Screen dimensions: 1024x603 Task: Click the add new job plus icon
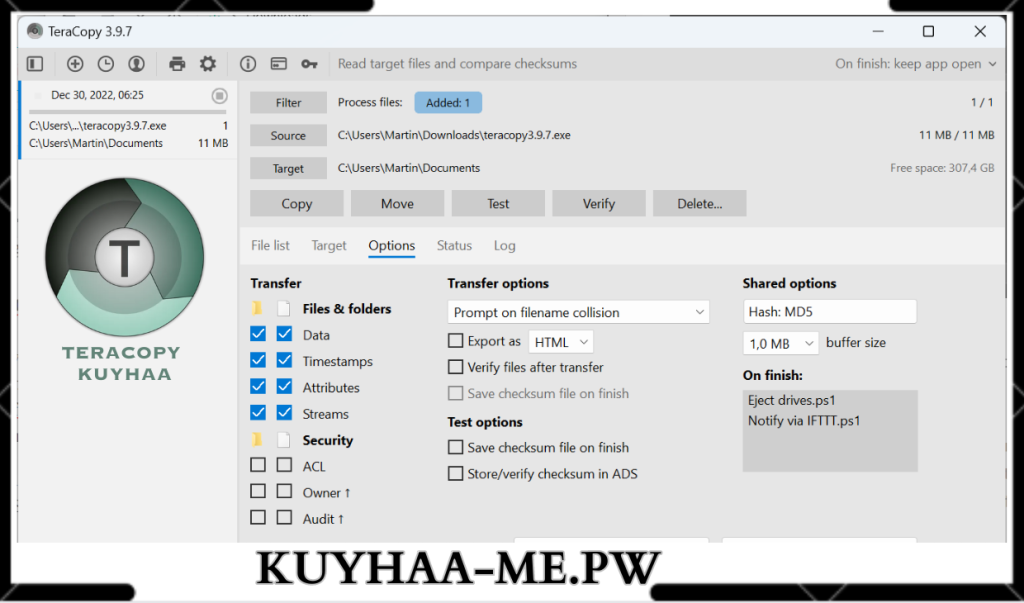click(x=75, y=63)
